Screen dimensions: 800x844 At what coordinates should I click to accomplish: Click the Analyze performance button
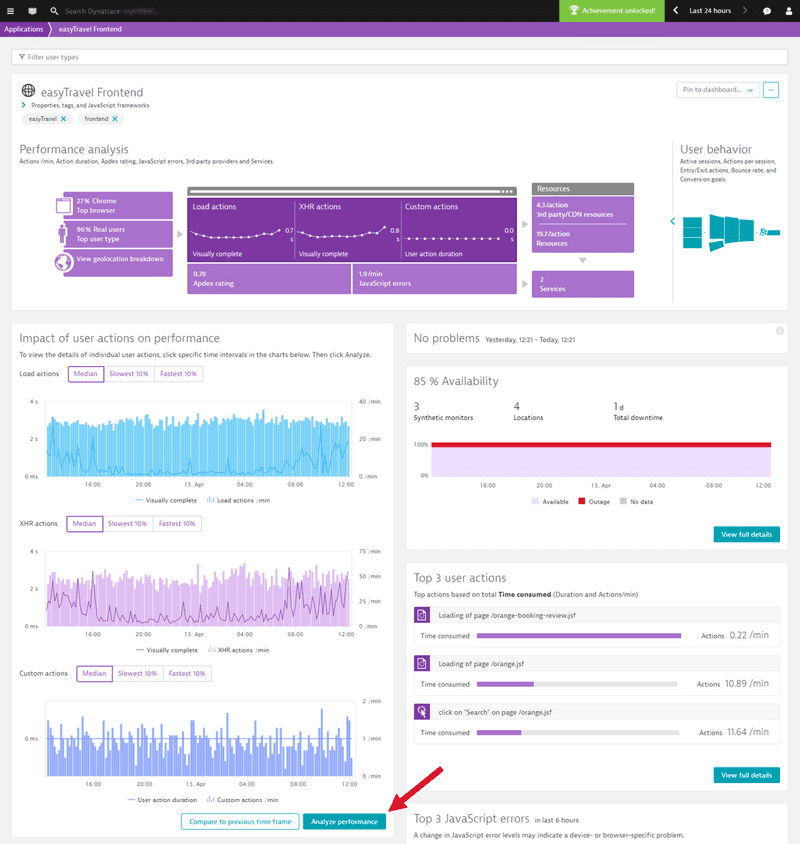click(x=344, y=820)
